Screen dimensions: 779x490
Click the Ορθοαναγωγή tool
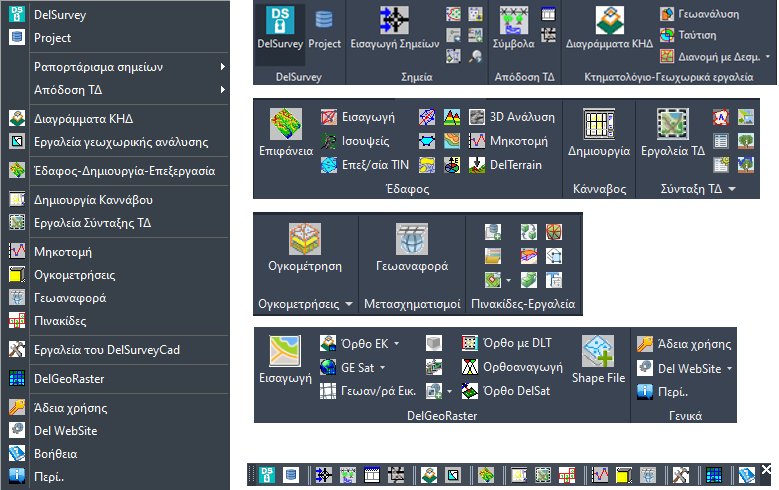point(512,367)
